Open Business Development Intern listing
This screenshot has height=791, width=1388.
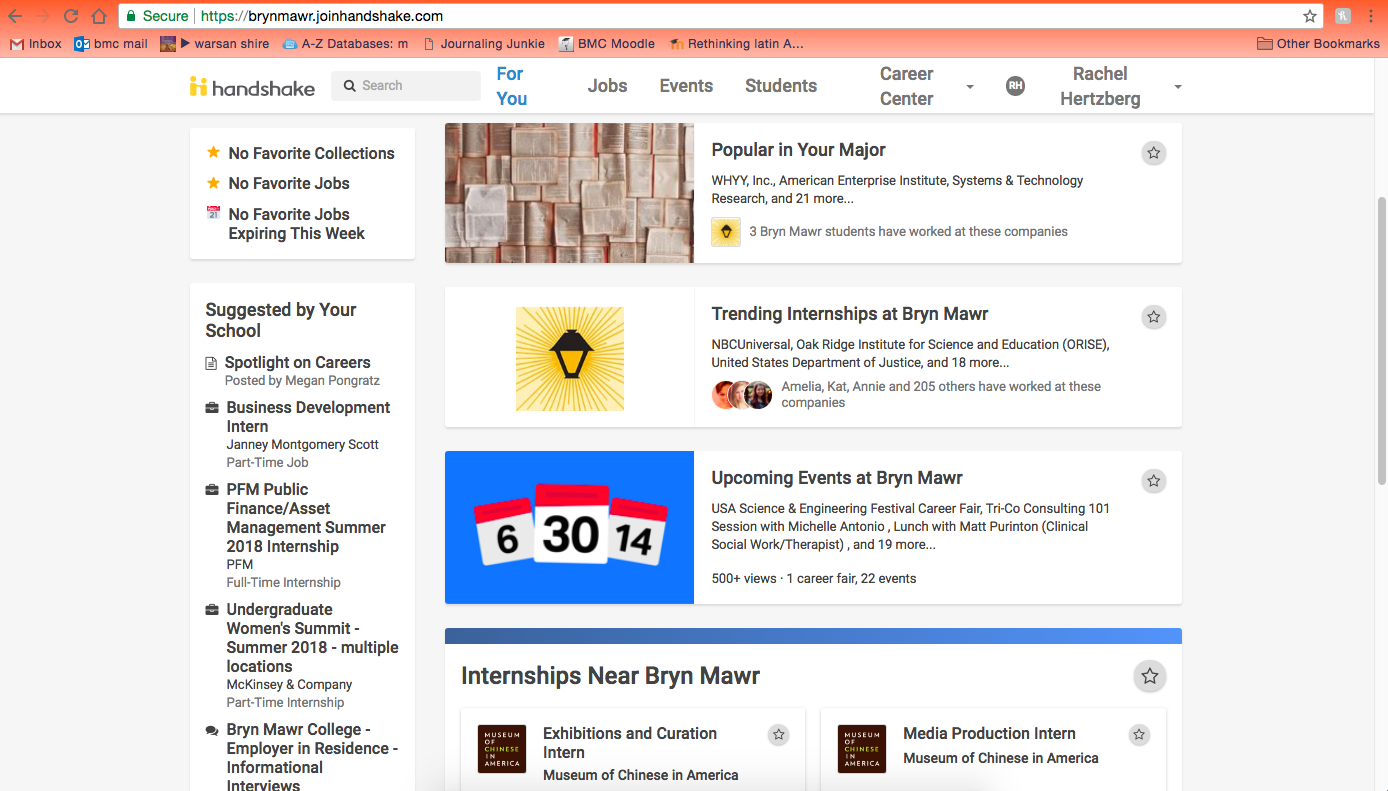pyautogui.click(x=308, y=417)
